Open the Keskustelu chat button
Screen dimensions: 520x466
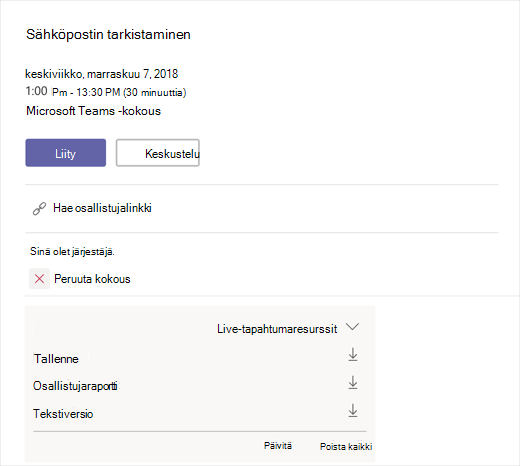(158, 153)
